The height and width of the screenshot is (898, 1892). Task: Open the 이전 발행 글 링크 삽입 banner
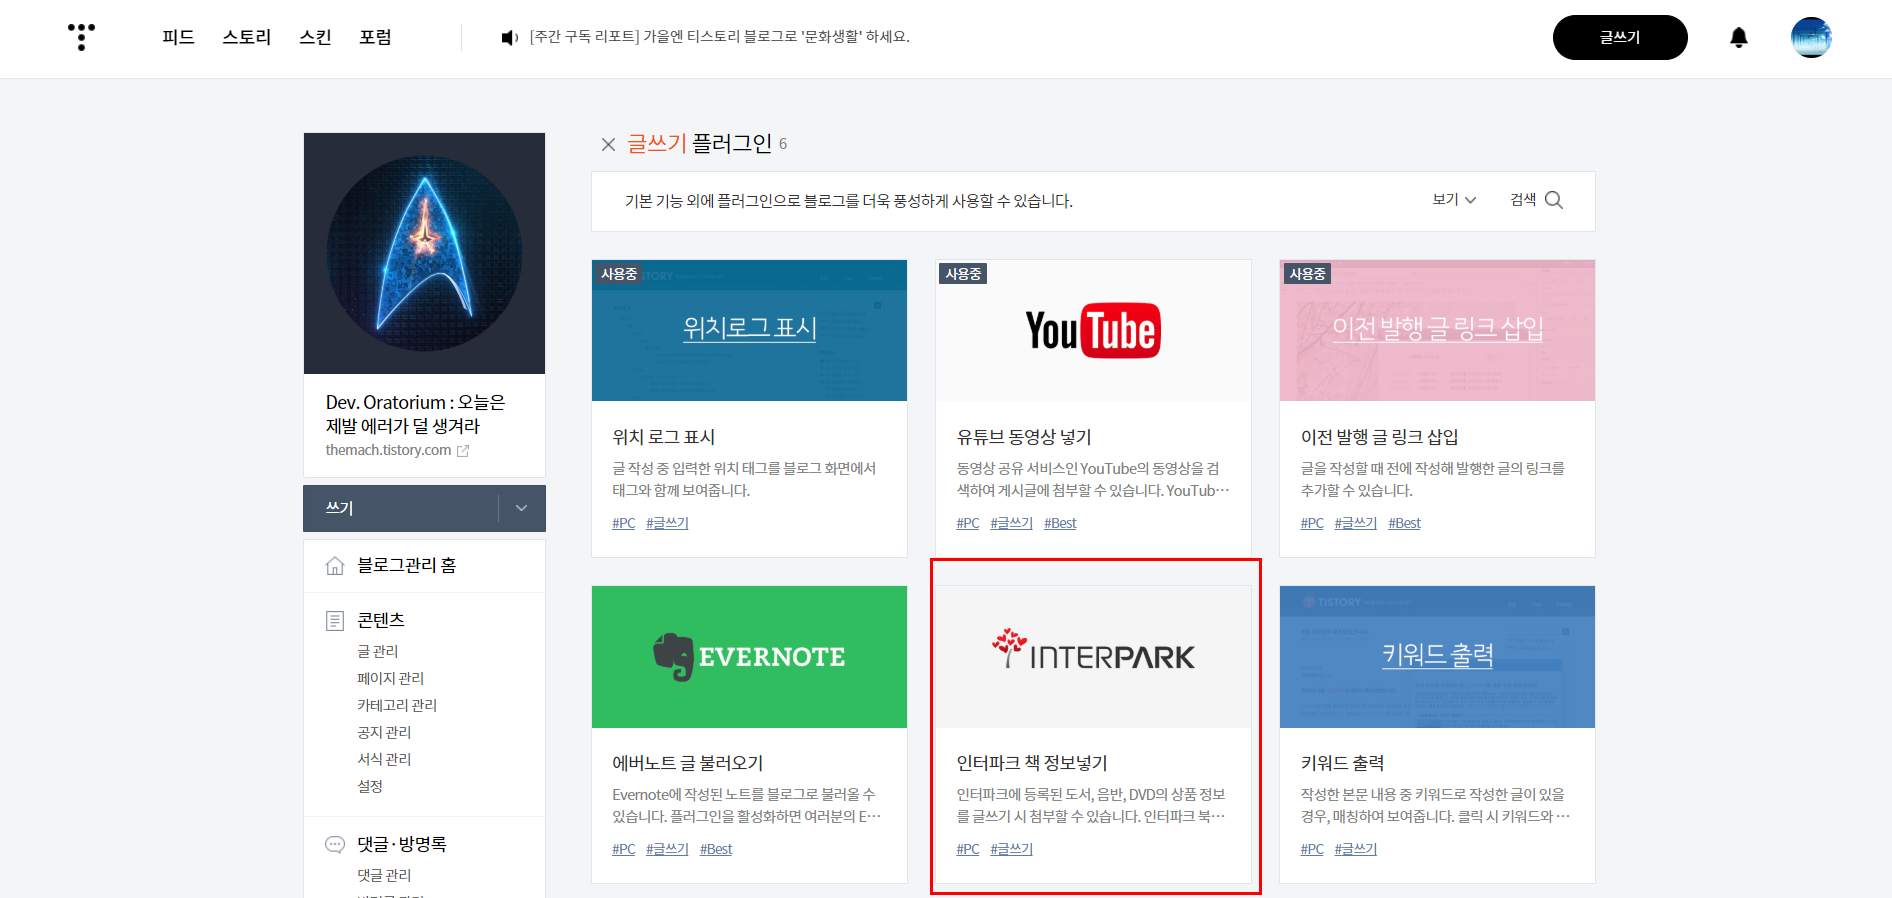(x=1437, y=331)
